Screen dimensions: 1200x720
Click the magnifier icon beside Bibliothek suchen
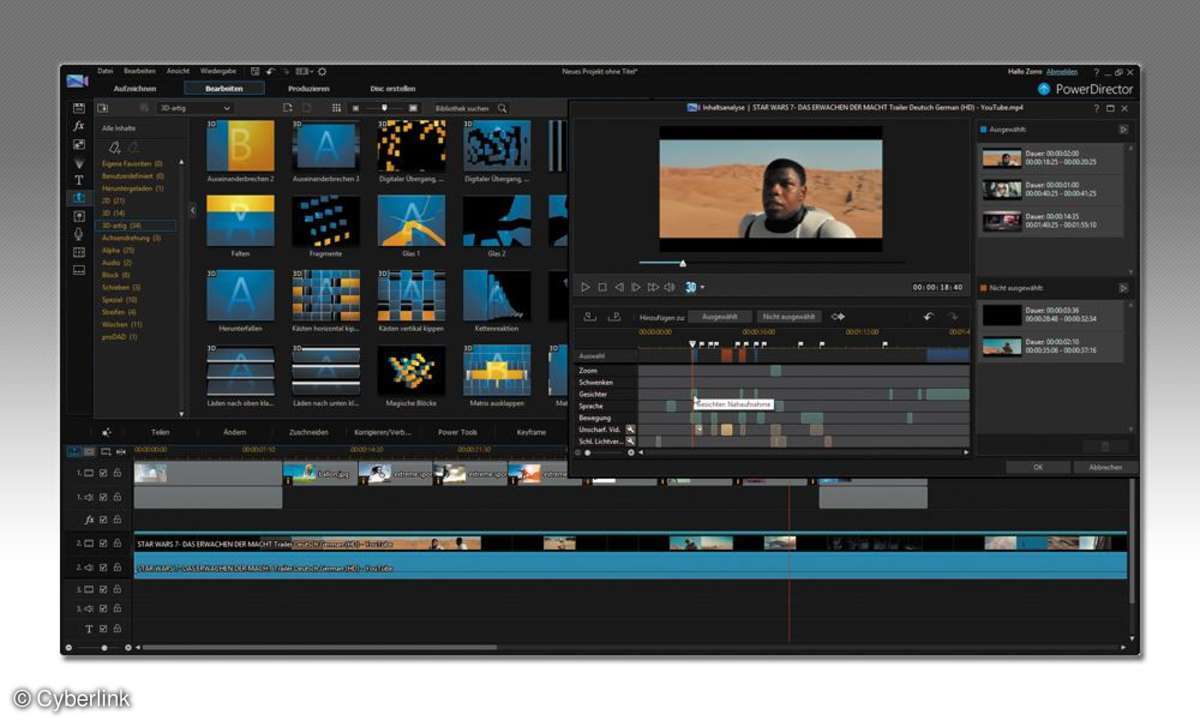(x=502, y=108)
